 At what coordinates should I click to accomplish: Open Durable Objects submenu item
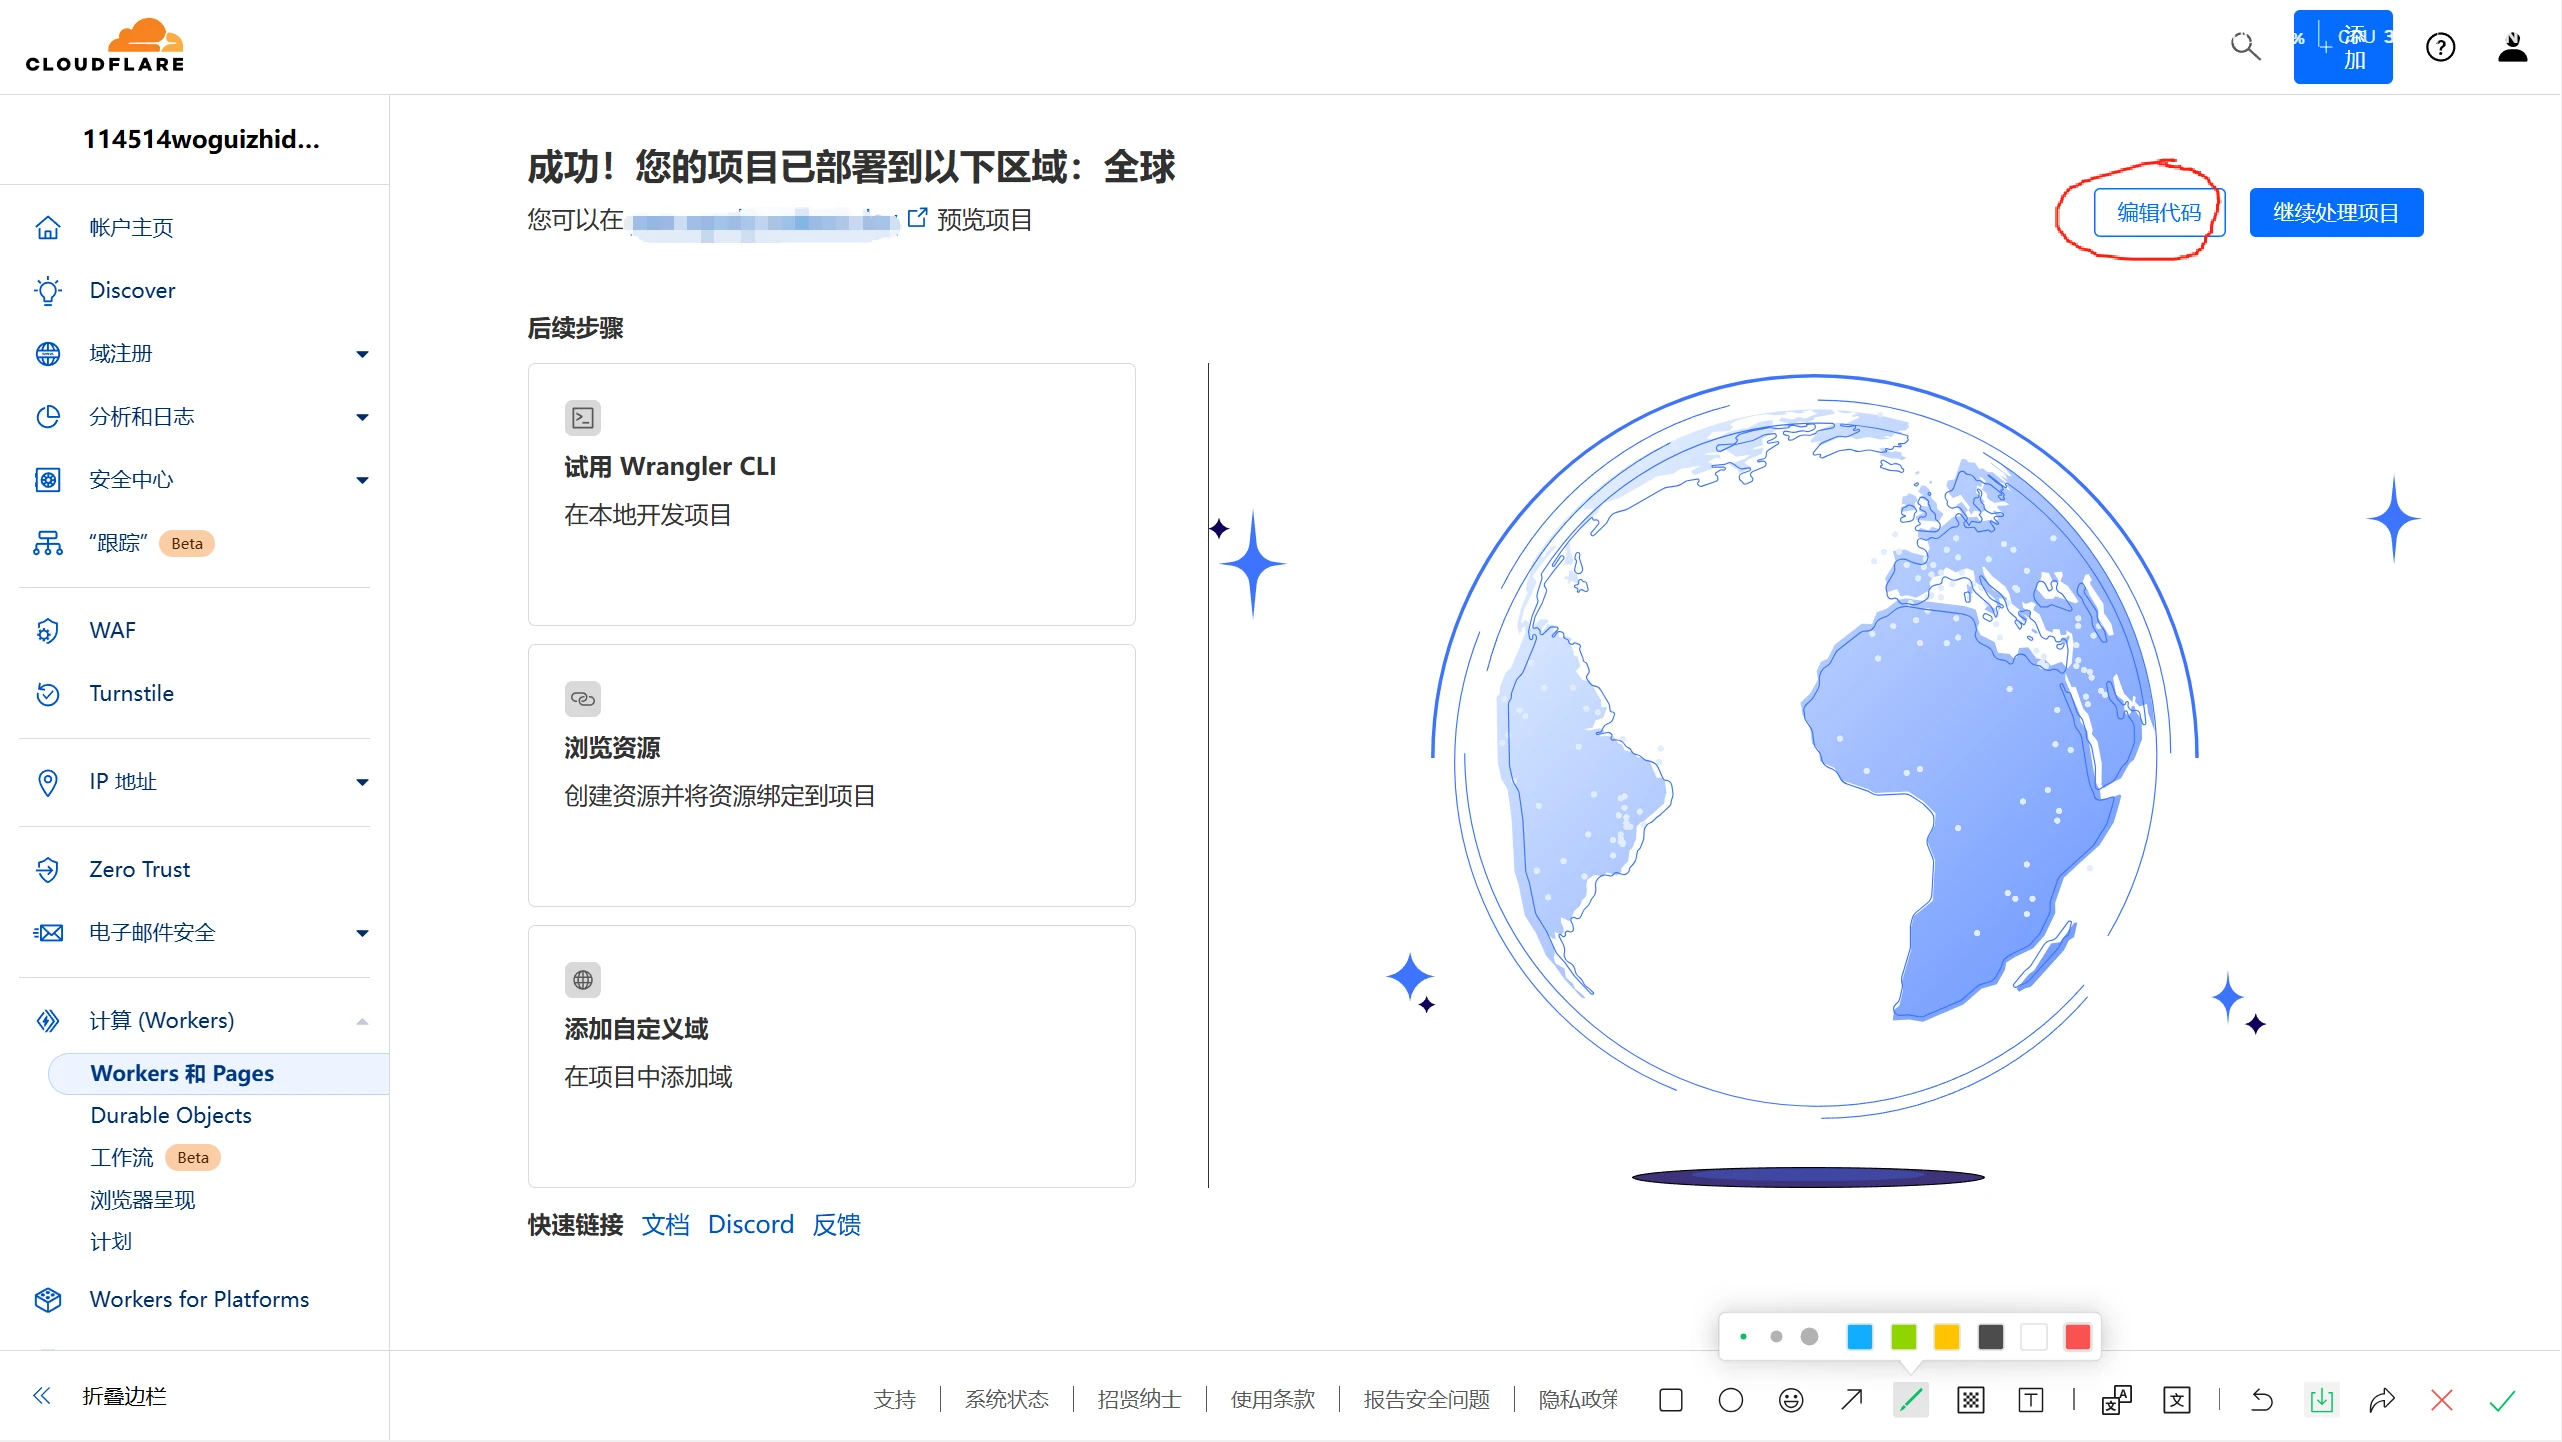point(171,1115)
